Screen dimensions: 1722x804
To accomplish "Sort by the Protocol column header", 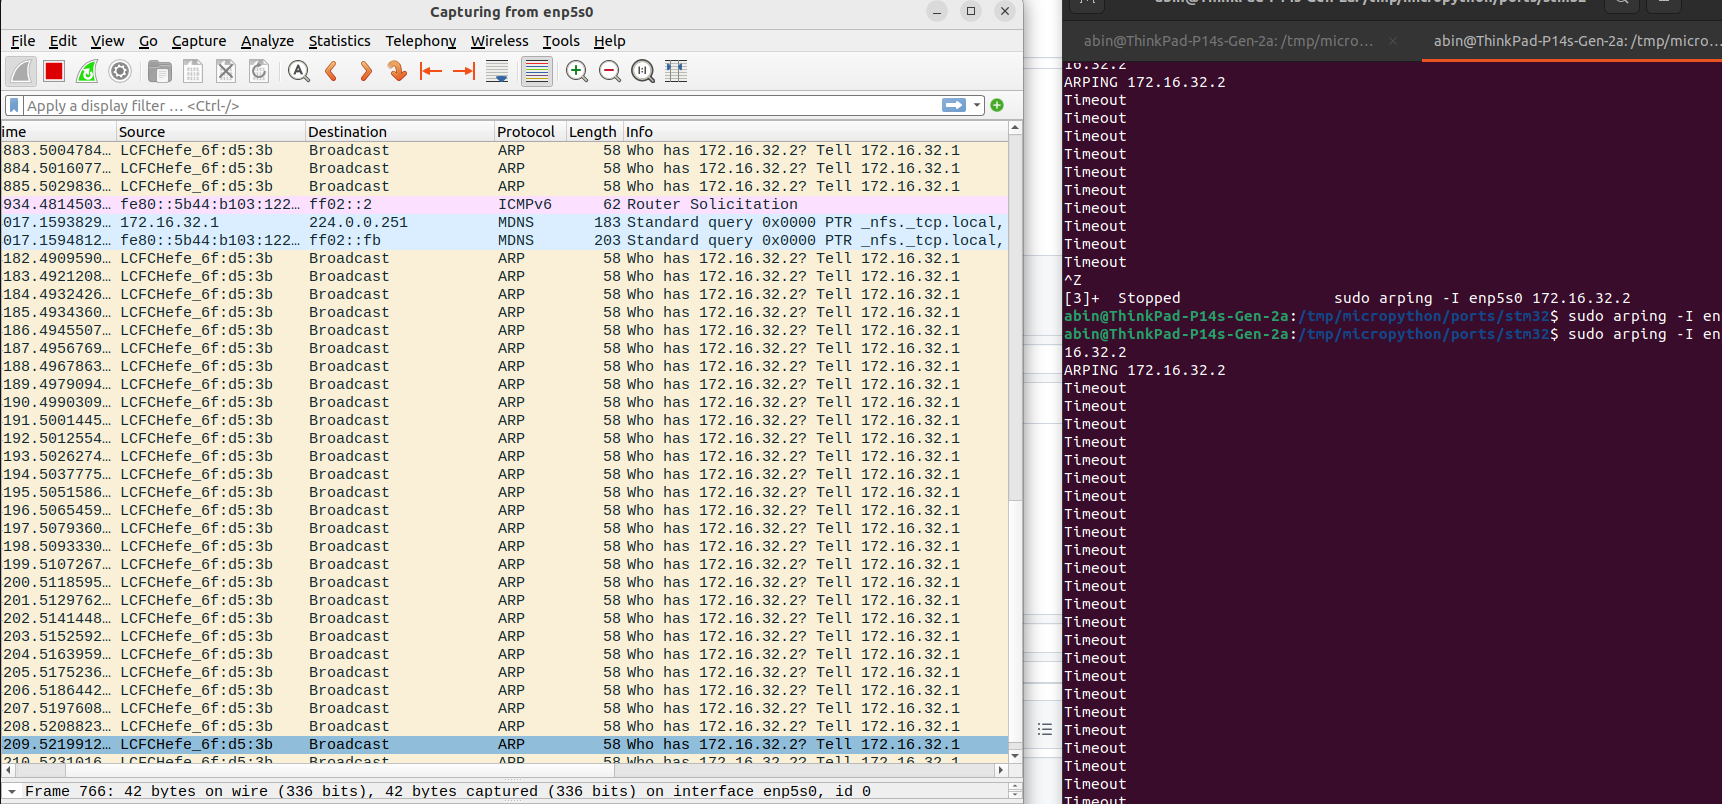I will (x=529, y=131).
